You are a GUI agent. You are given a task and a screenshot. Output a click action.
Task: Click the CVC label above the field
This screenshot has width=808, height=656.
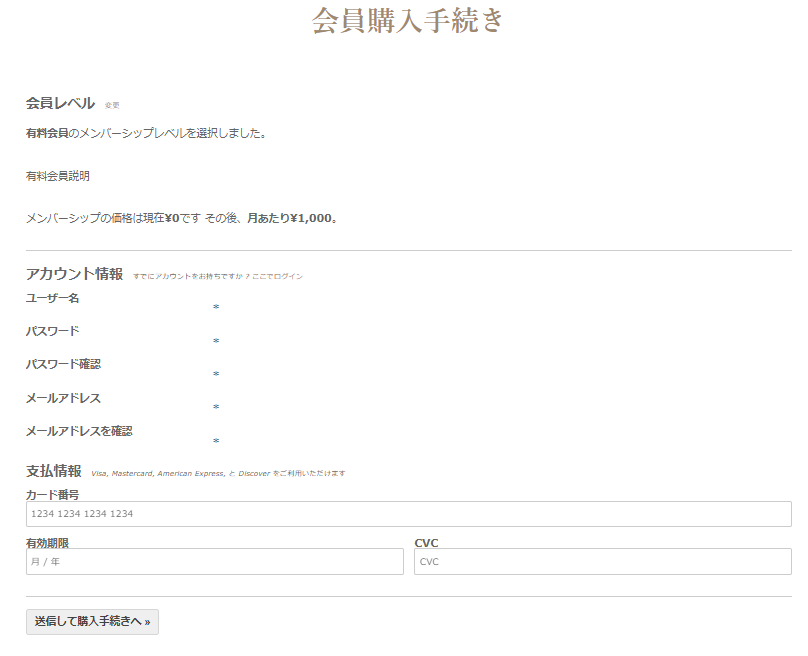(x=426, y=543)
